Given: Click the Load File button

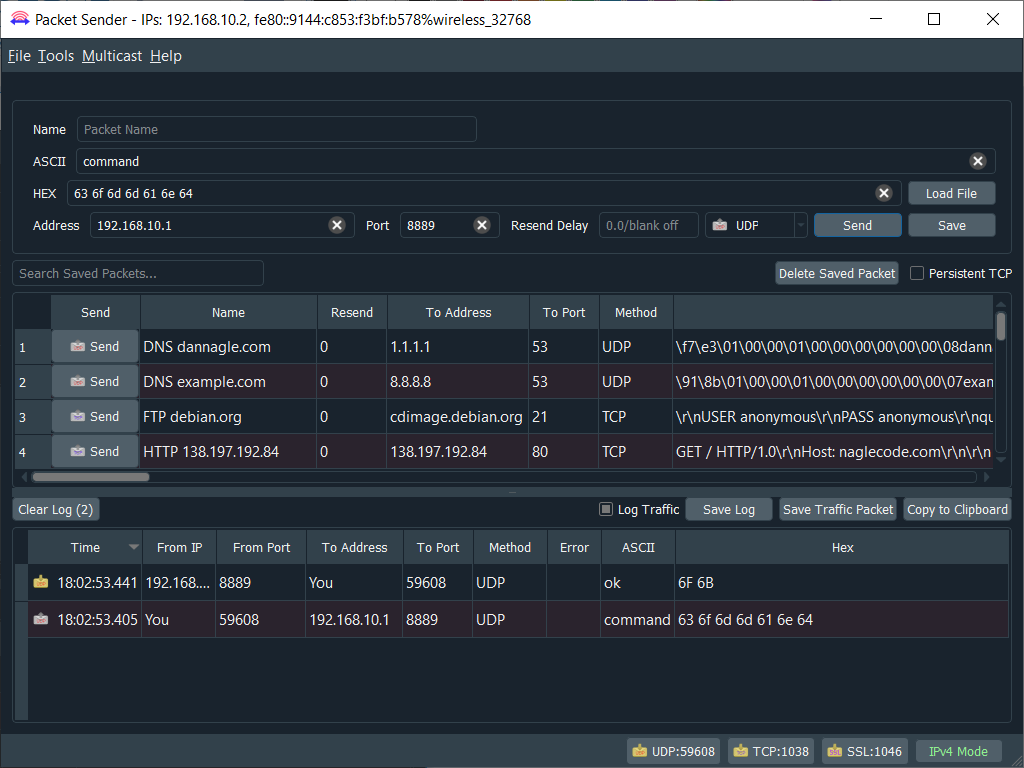Looking at the screenshot, I should [951, 193].
